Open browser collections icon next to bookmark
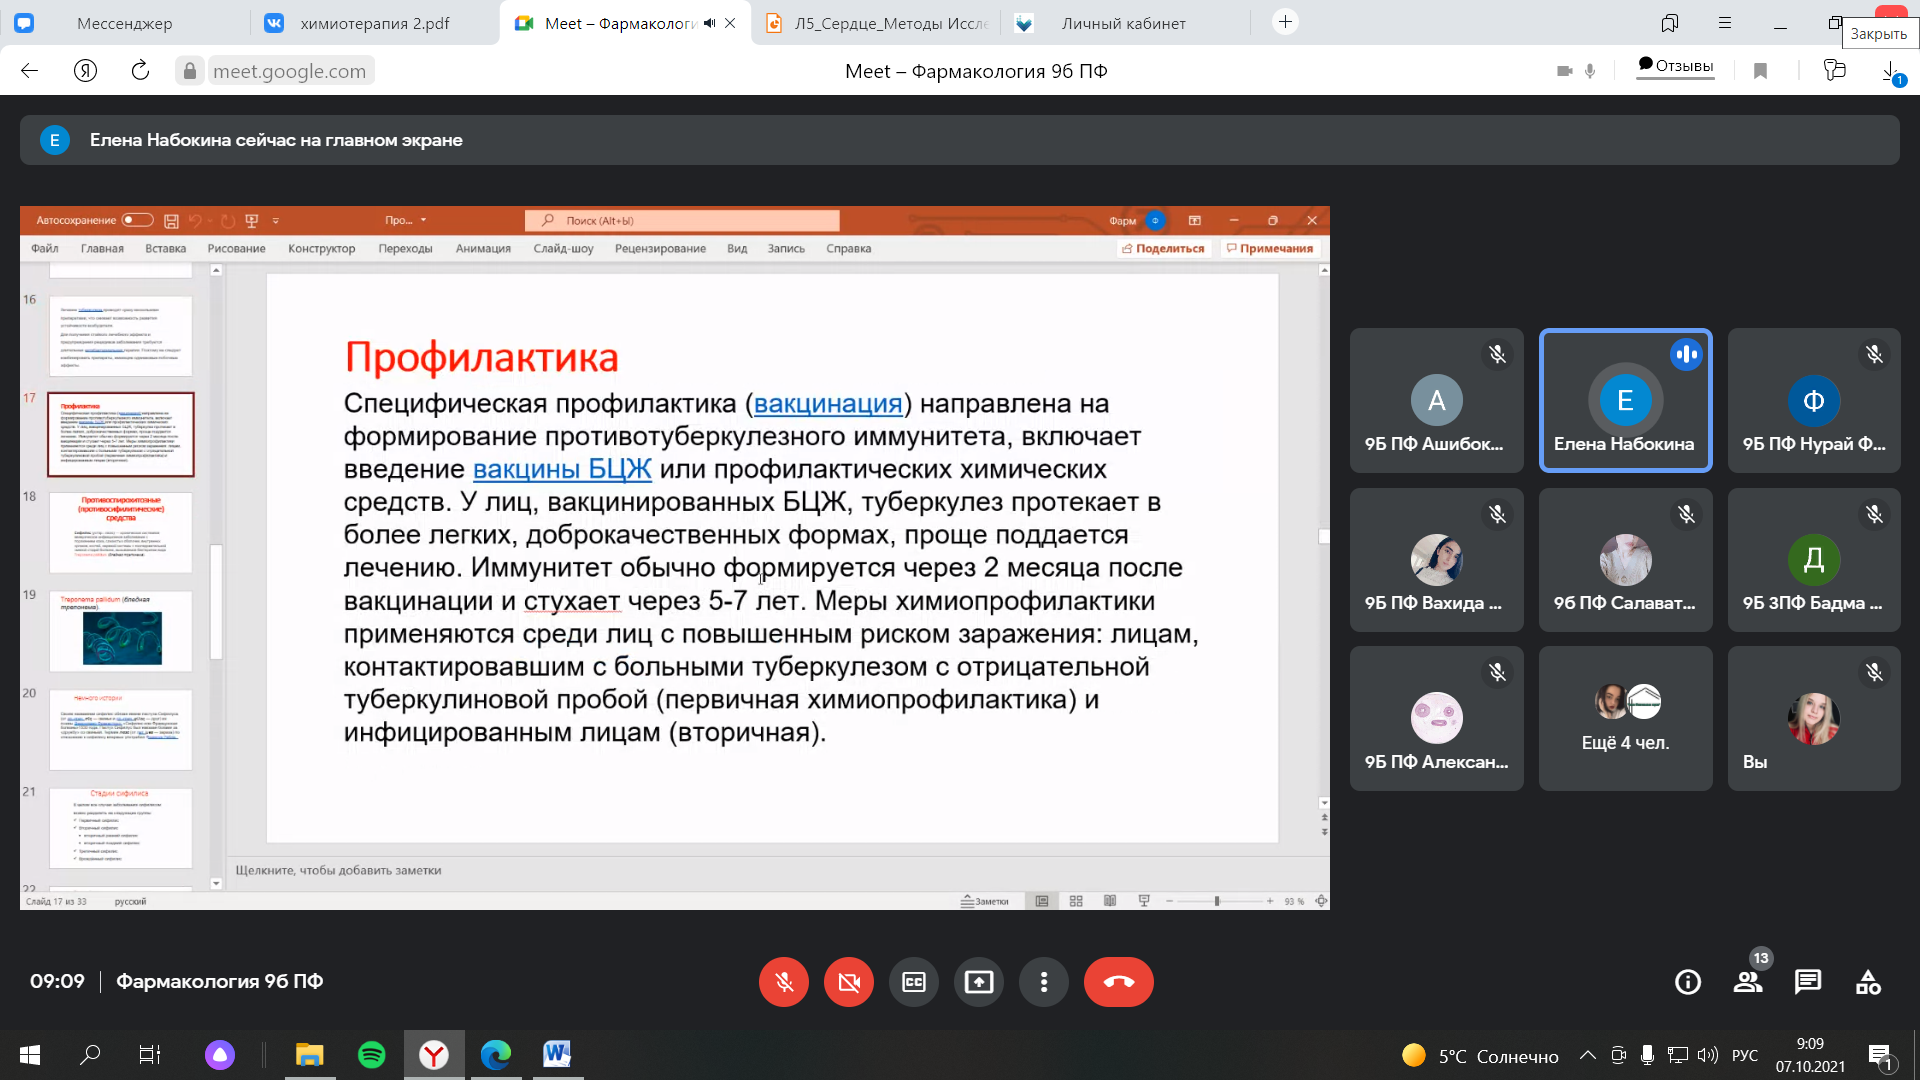The image size is (1920, 1080). click(x=1834, y=70)
